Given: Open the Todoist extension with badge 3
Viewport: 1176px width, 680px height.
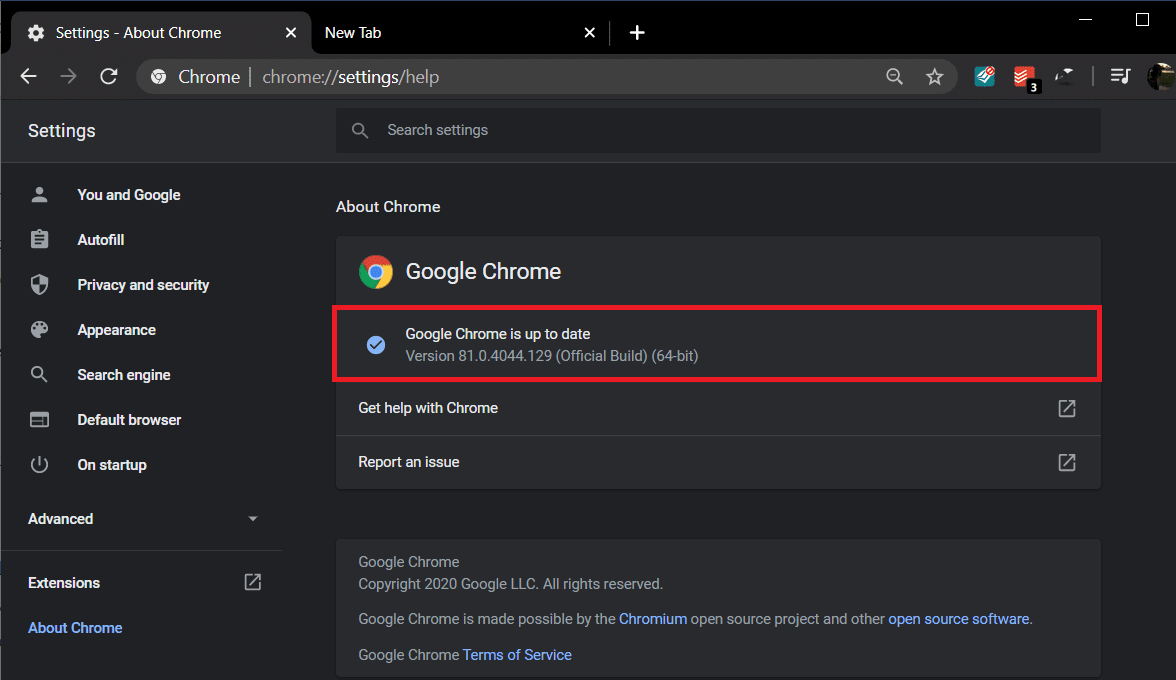Looking at the screenshot, I should click(x=1023, y=76).
